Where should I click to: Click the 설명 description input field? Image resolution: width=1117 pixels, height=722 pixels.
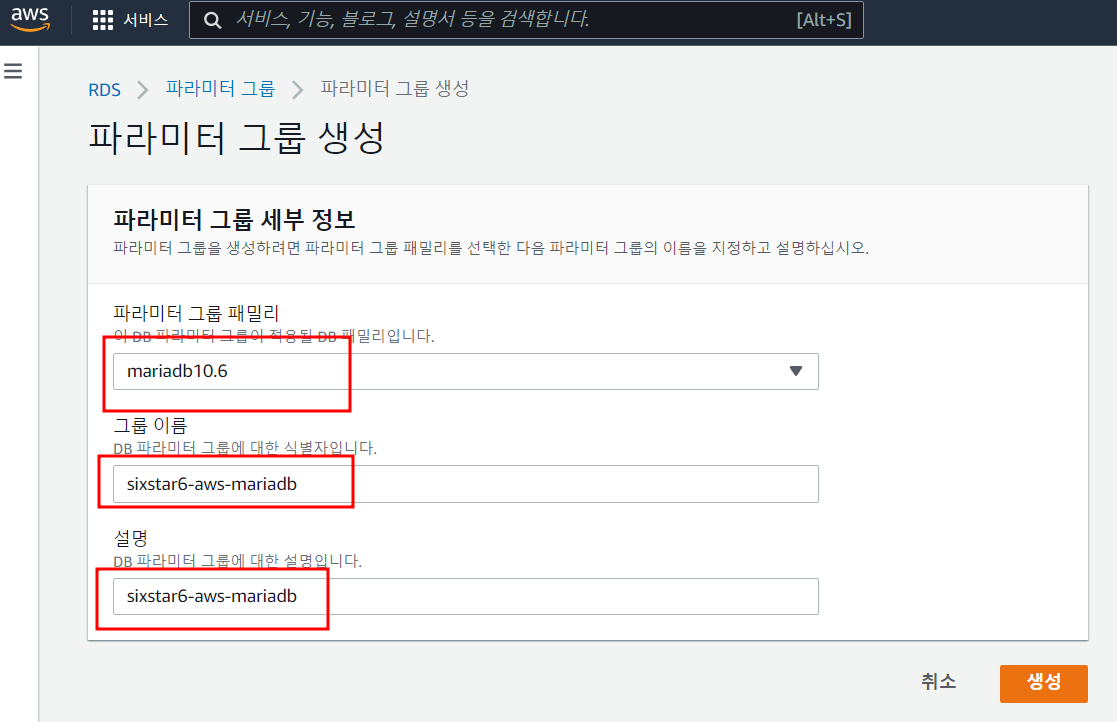(x=465, y=596)
